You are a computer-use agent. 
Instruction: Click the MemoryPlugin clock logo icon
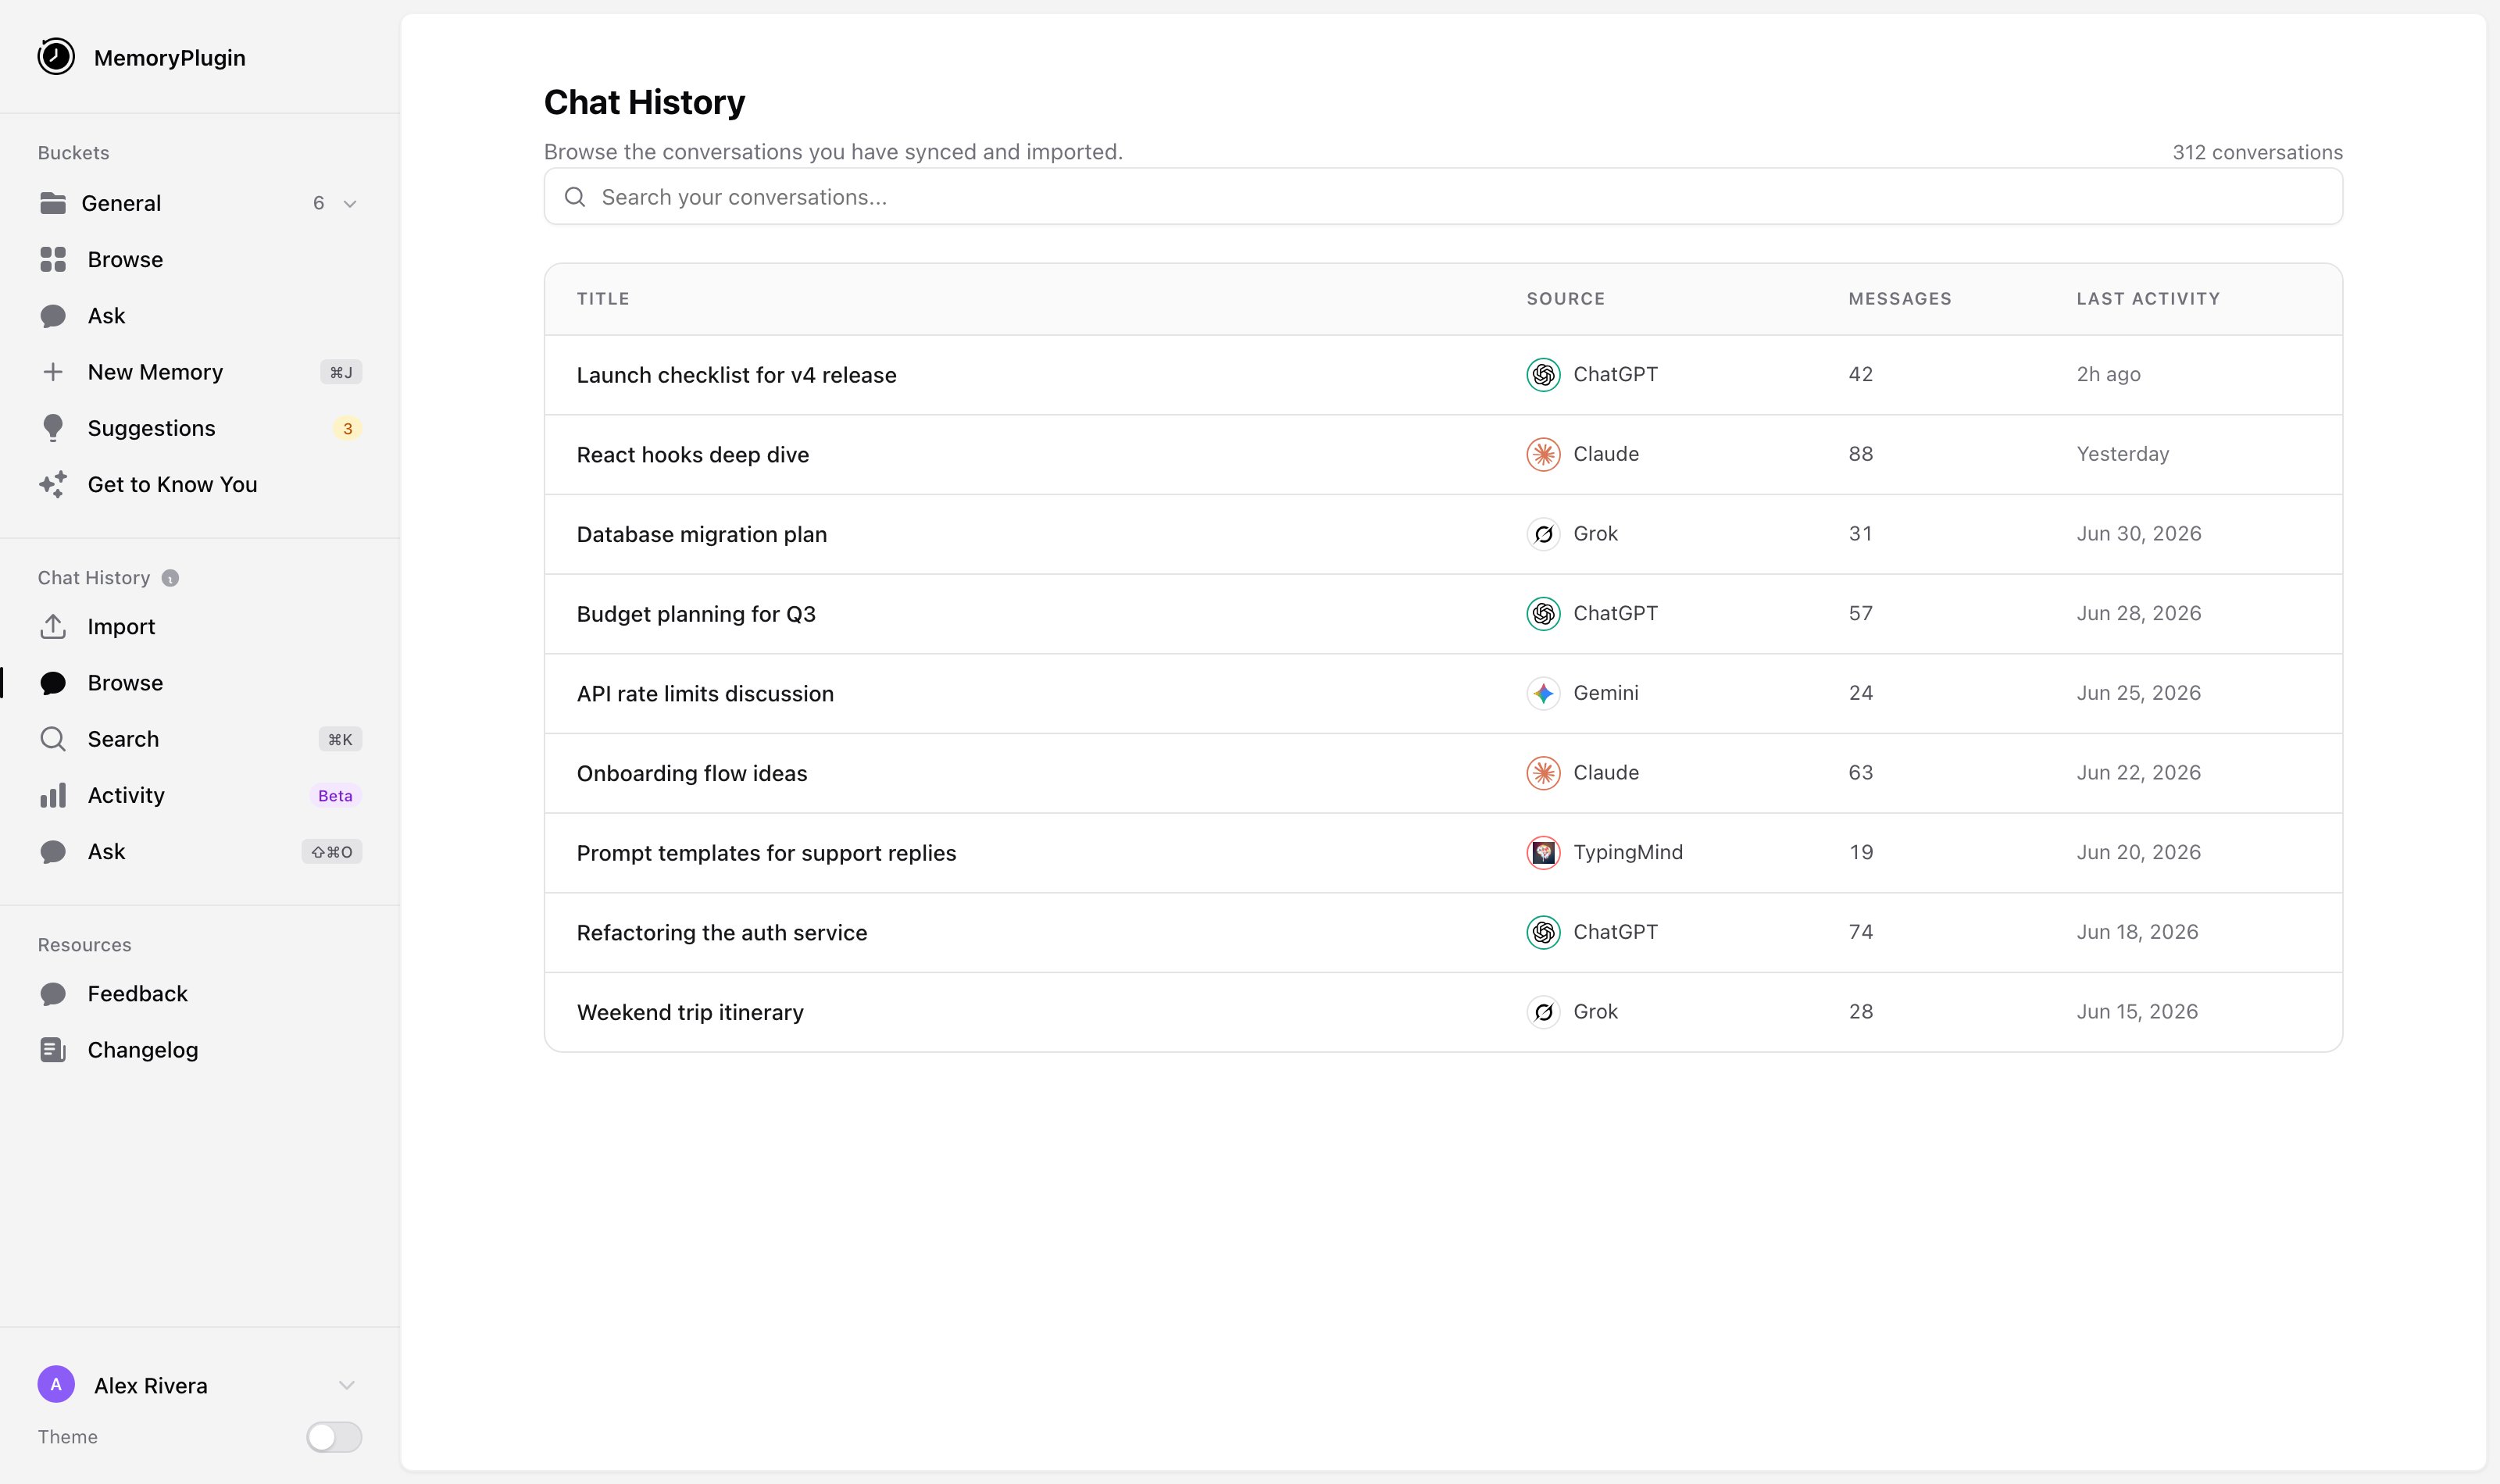tap(56, 57)
